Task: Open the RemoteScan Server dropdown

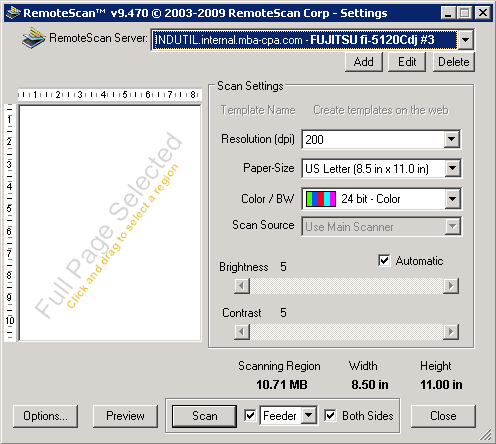Action: pyautogui.click(x=465, y=40)
